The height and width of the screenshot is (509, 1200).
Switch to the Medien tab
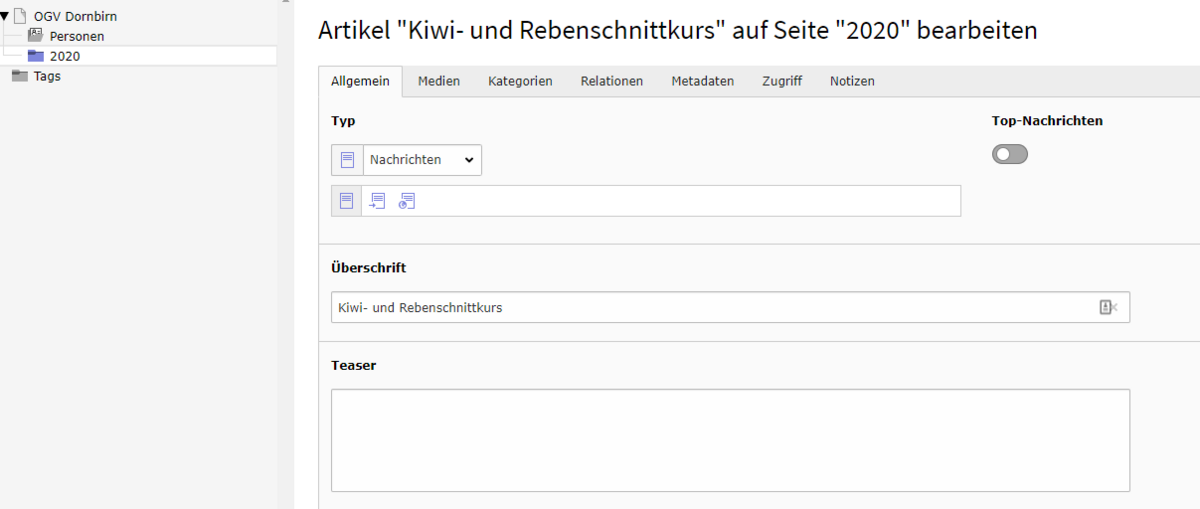tap(439, 82)
